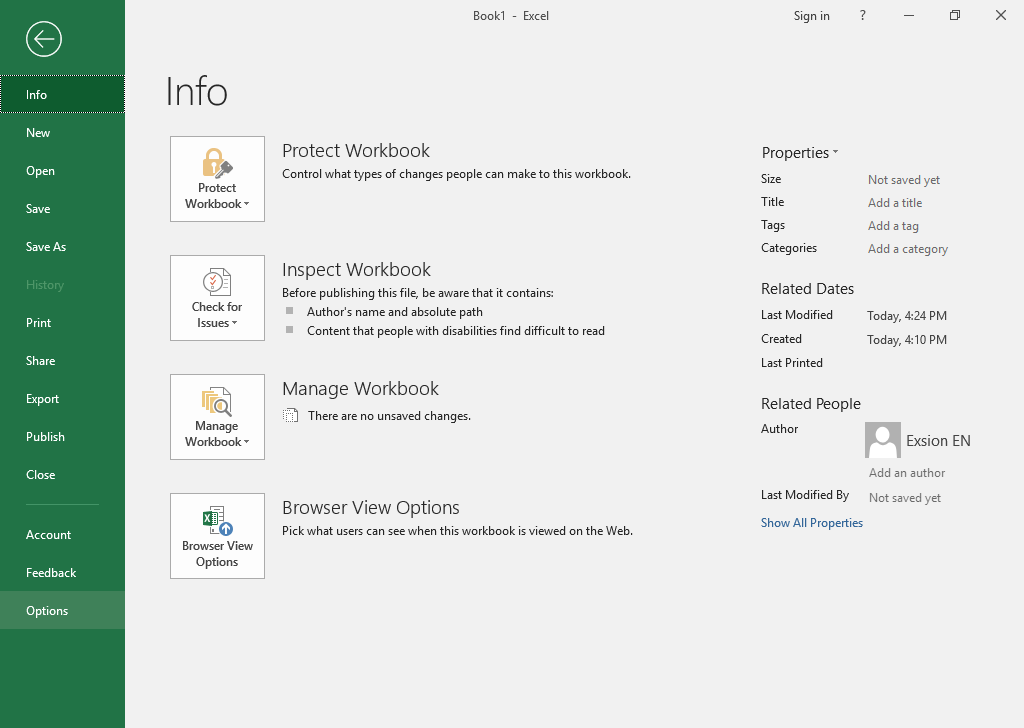Click the Last Modified By value
Screen dimensions: 1024x728
click(x=904, y=498)
